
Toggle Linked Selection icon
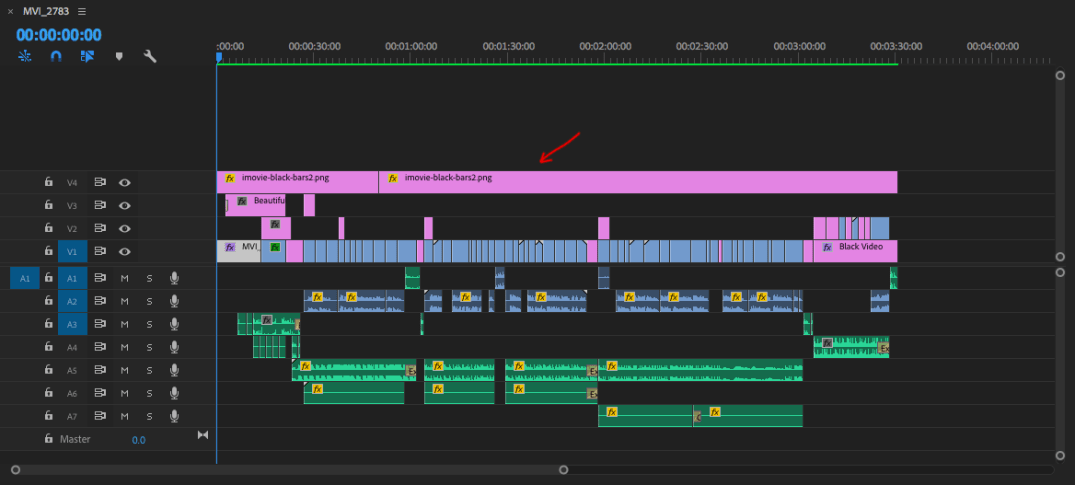87,57
